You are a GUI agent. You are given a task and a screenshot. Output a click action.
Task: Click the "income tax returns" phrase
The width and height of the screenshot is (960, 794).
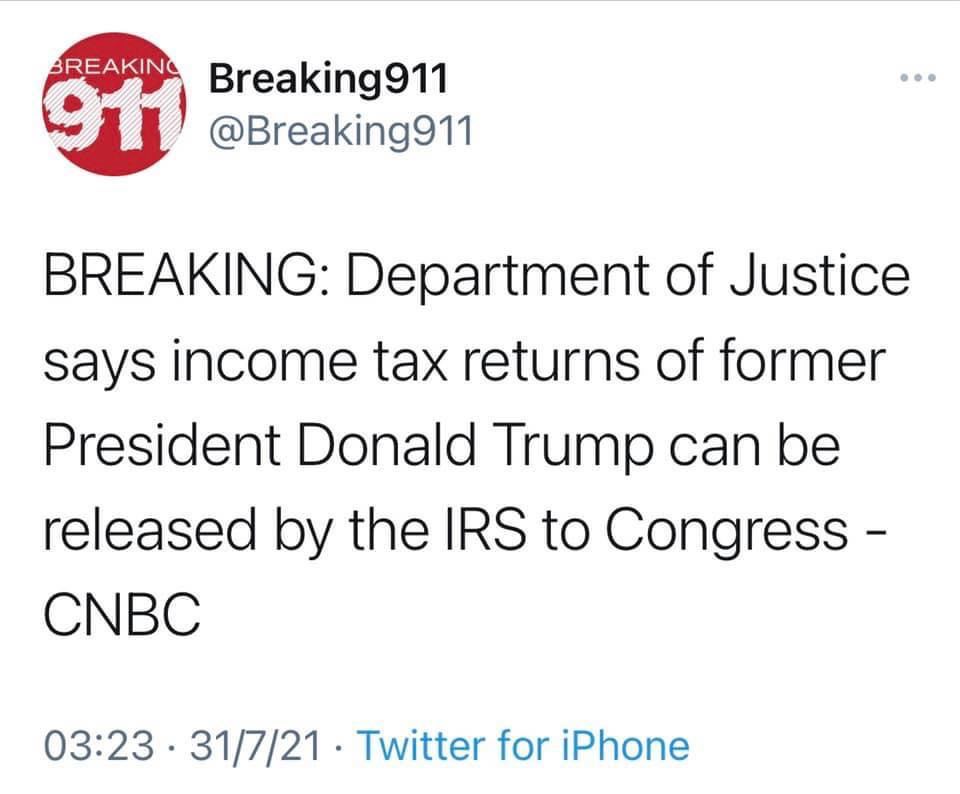[x=371, y=360]
